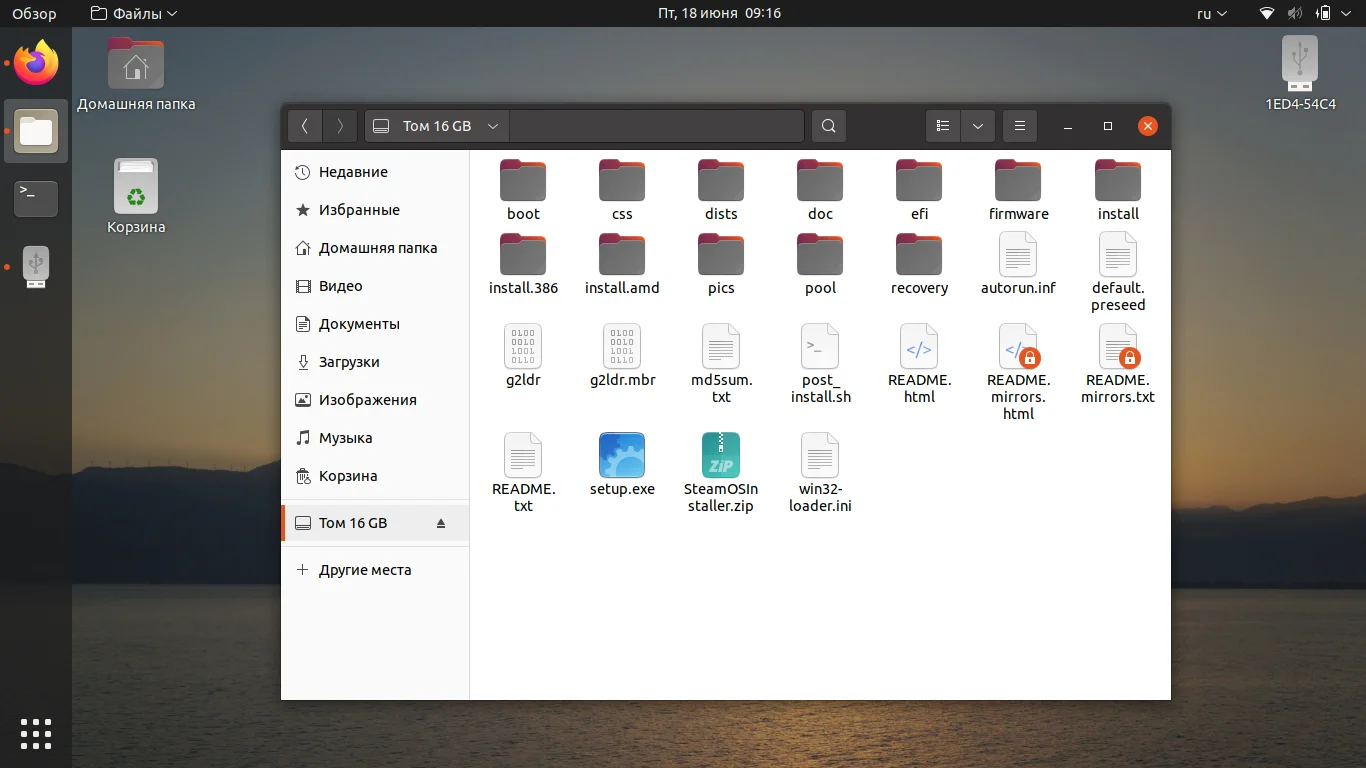The width and height of the screenshot is (1366, 768).
Task: Click the 1ED4-54C4 USB drive desktop icon
Action: [1299, 62]
